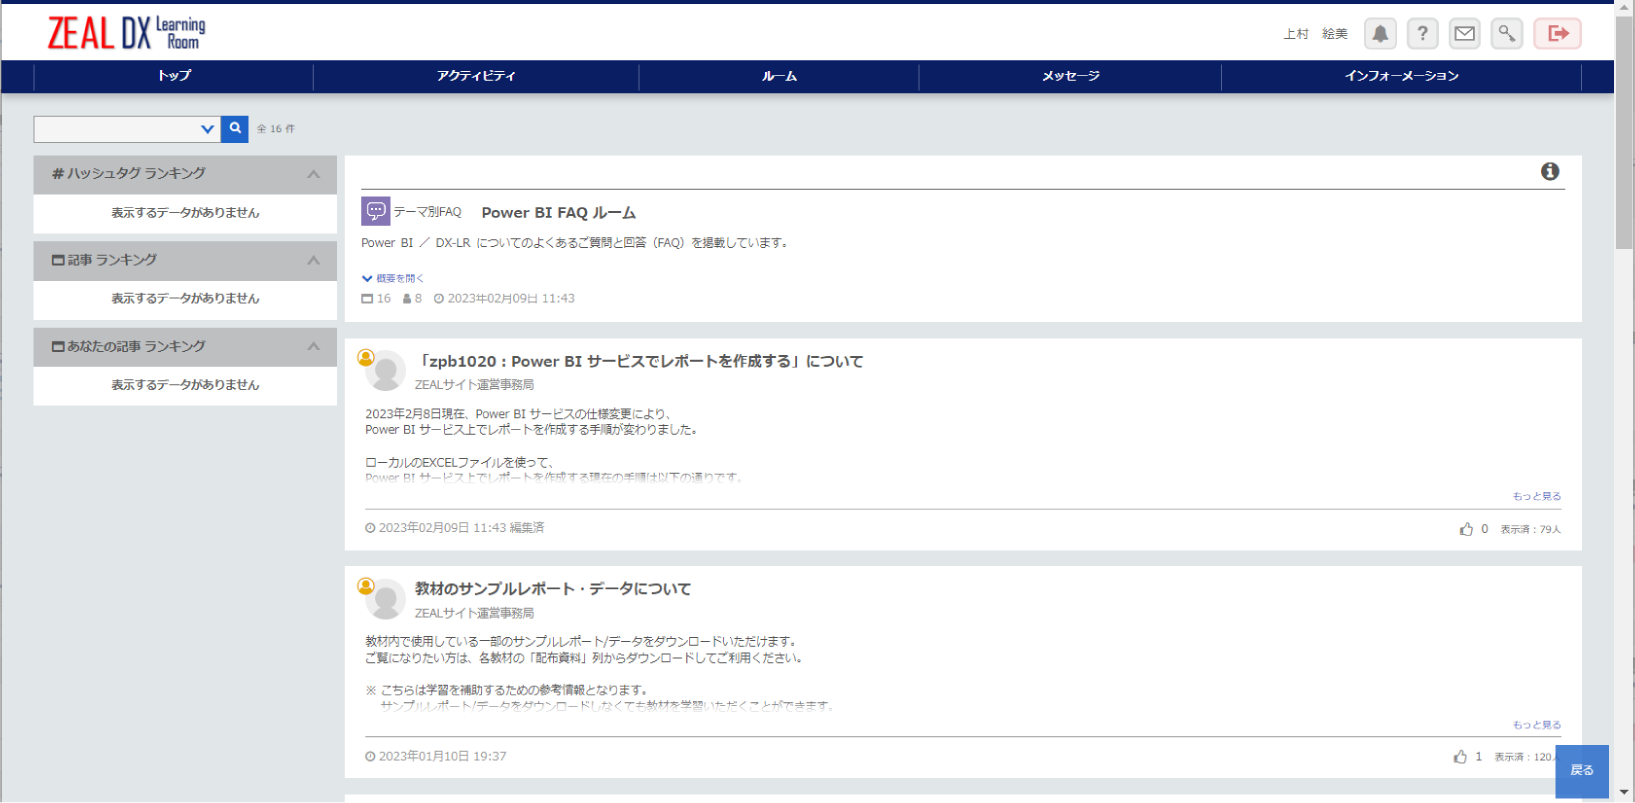This screenshot has height=803, width=1635.
Task: Open the mail envelope icon
Action: click(1464, 33)
